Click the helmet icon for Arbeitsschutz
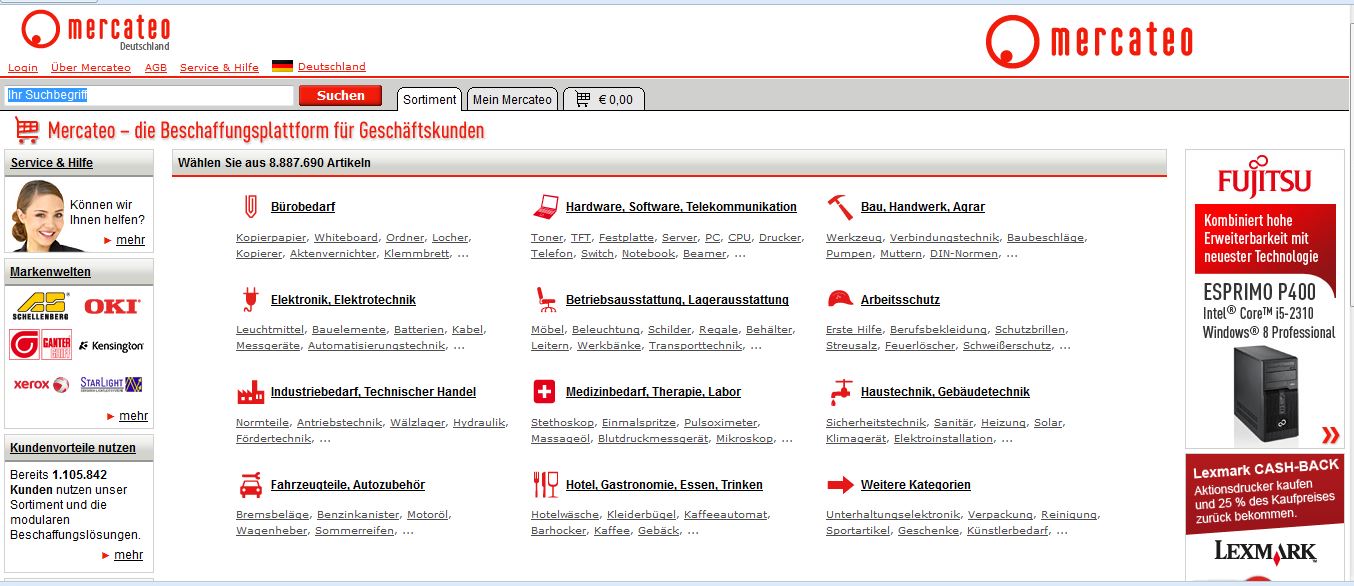The width and height of the screenshot is (1354, 586). click(x=840, y=299)
